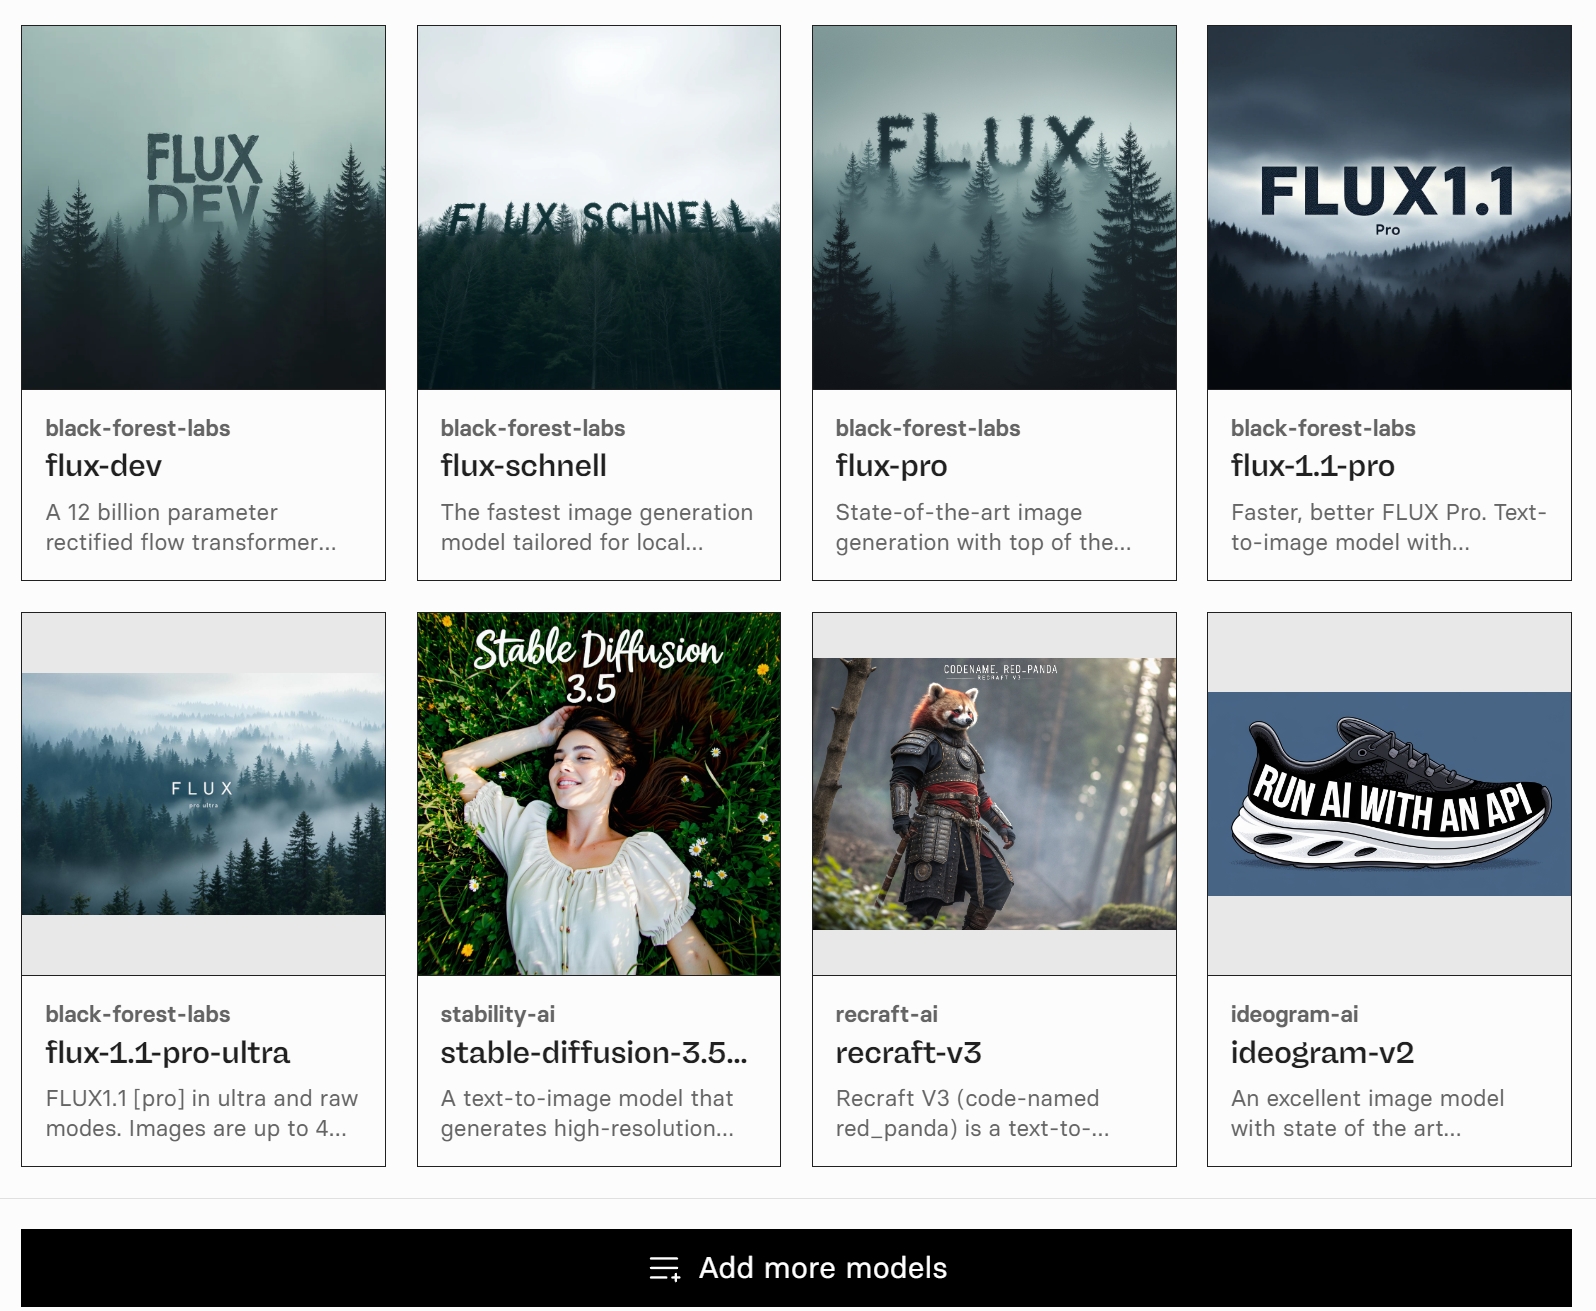
Task: Click the flux-1.1-pro-ultra model title
Action: (168, 1053)
